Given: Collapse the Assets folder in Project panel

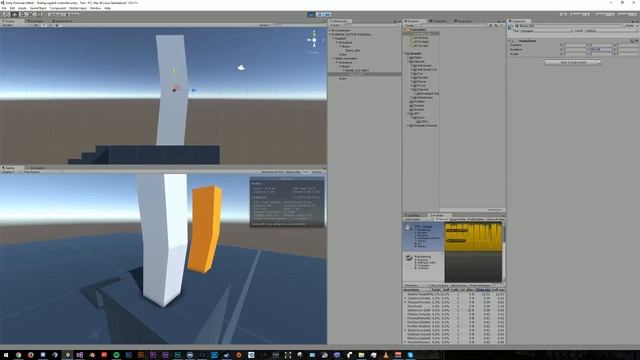Looking at the screenshot, I should coord(405,53).
